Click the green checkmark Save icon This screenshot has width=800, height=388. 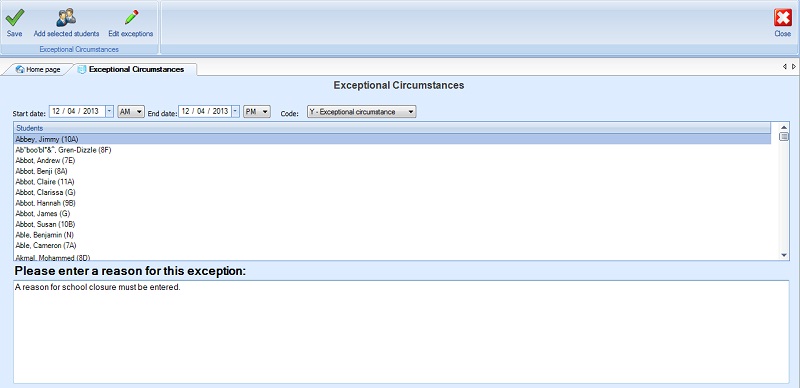14,17
